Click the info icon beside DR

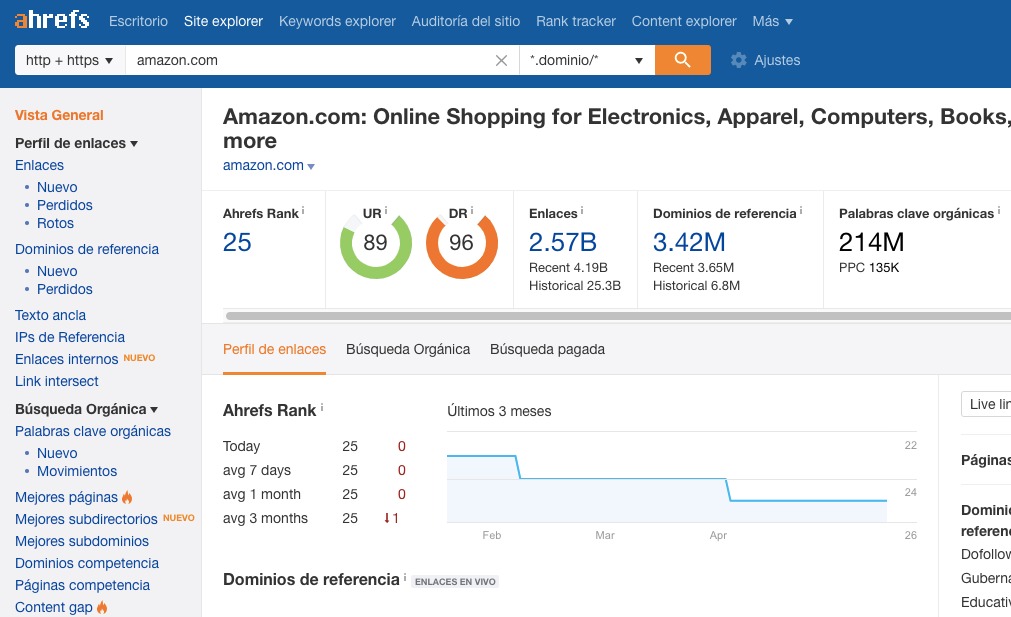click(x=472, y=210)
